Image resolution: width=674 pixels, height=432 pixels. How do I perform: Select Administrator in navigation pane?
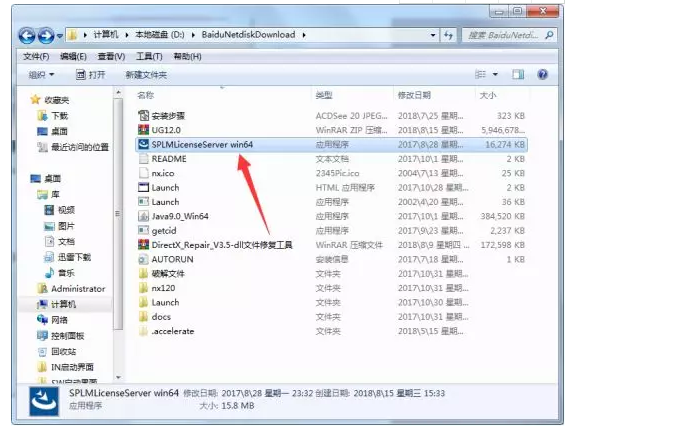71,288
